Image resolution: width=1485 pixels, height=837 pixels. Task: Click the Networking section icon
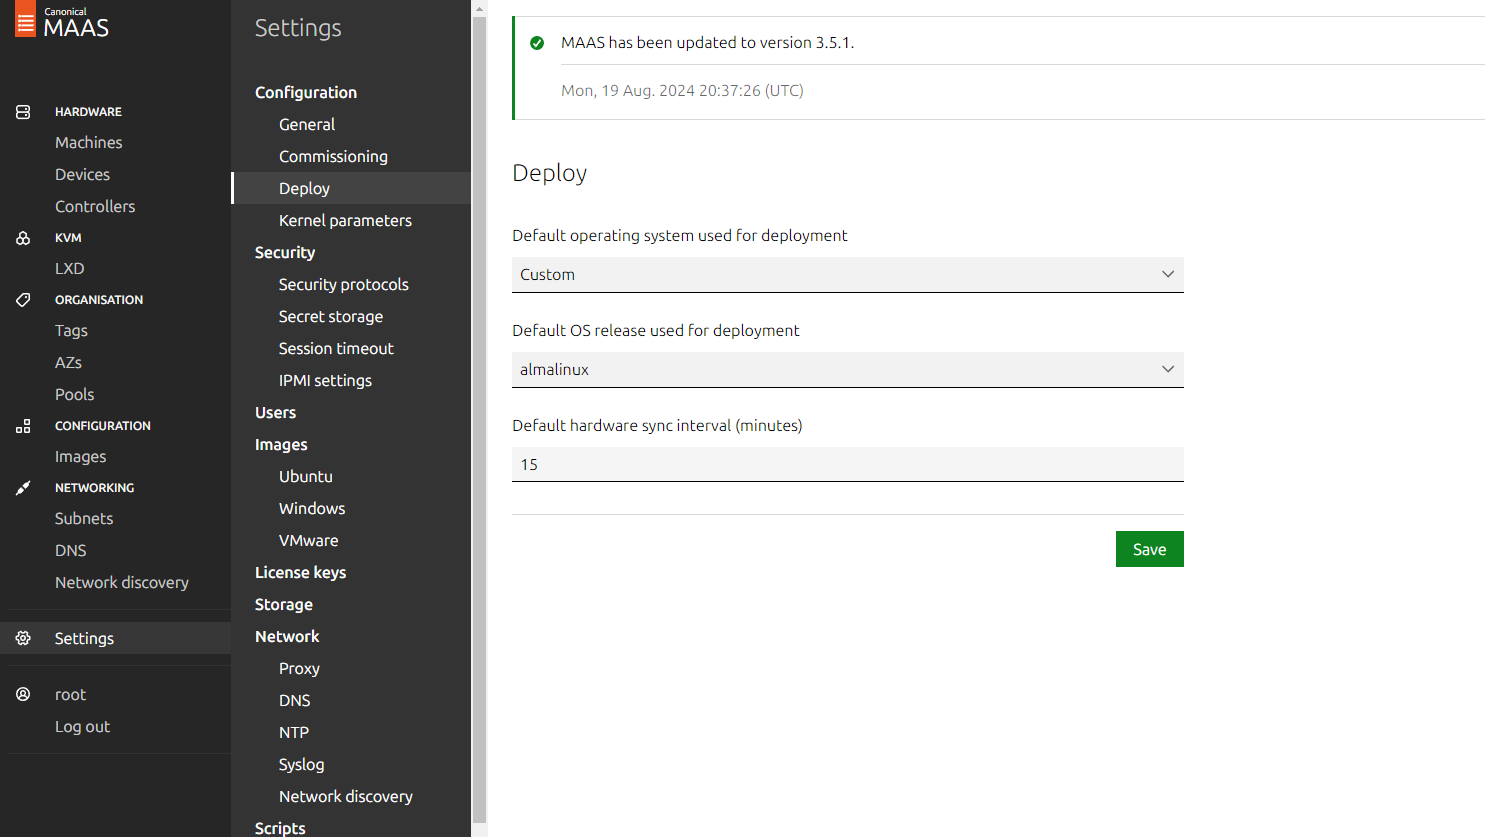tap(23, 488)
